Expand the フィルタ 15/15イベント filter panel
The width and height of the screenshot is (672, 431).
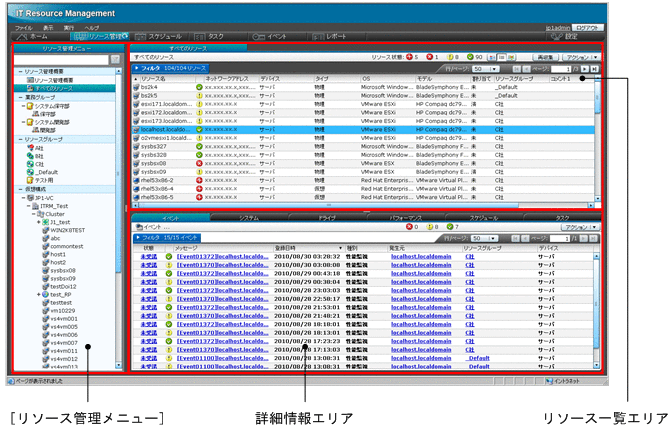[166, 238]
